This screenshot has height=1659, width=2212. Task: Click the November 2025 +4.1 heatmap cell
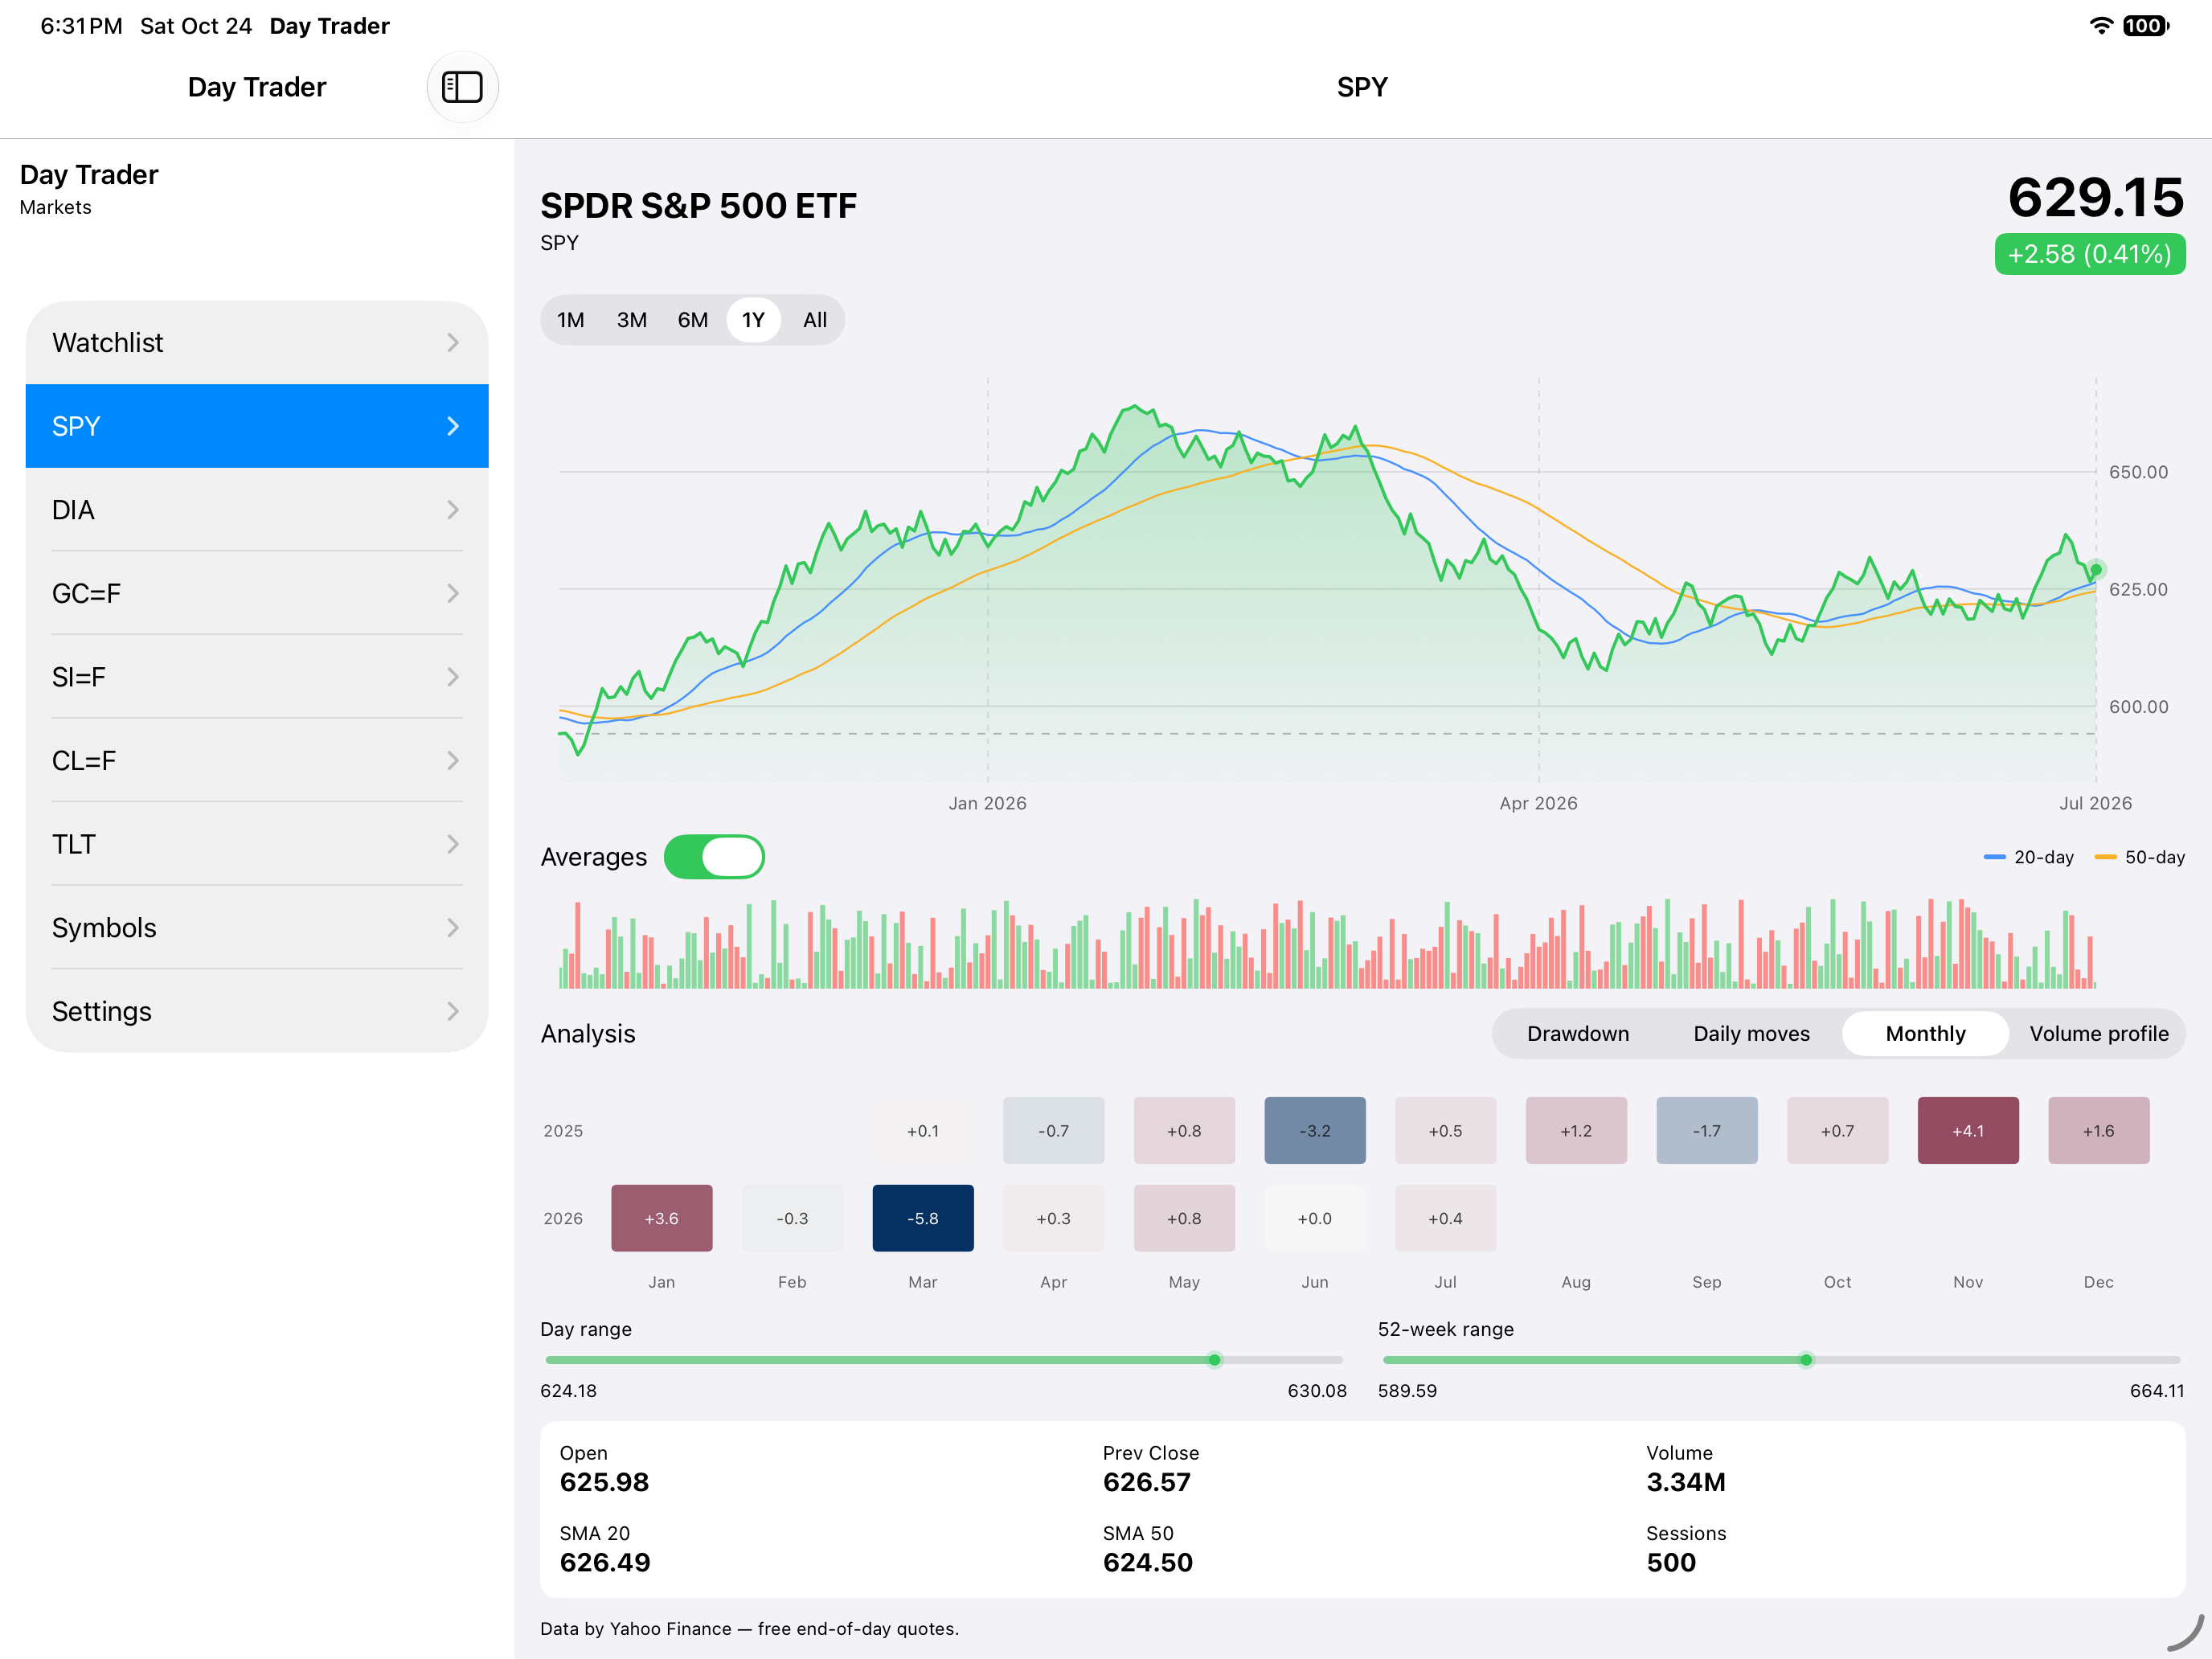point(1968,1131)
